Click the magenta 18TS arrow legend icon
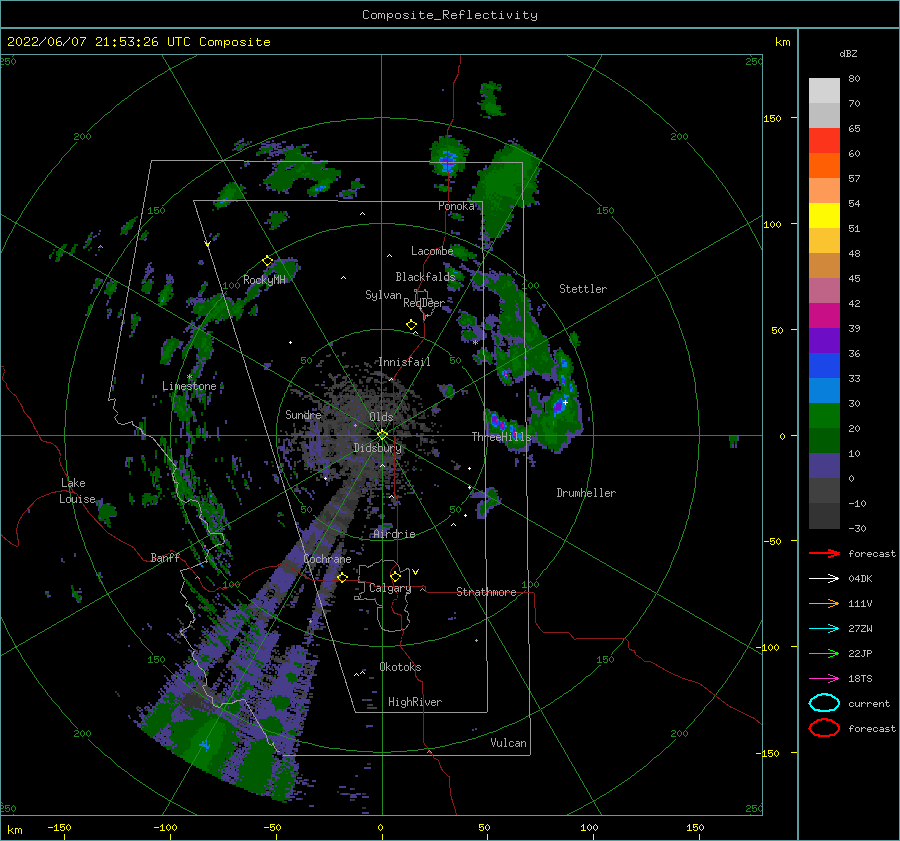This screenshot has height=841, width=900. click(x=824, y=679)
